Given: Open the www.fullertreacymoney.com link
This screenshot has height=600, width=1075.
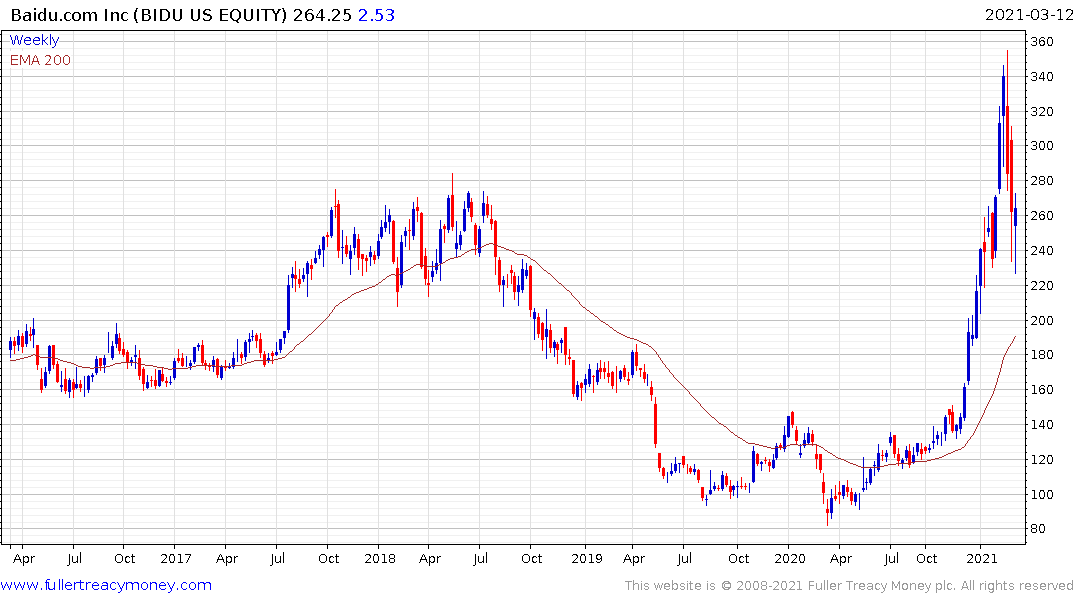Looking at the screenshot, I should 106,585.
